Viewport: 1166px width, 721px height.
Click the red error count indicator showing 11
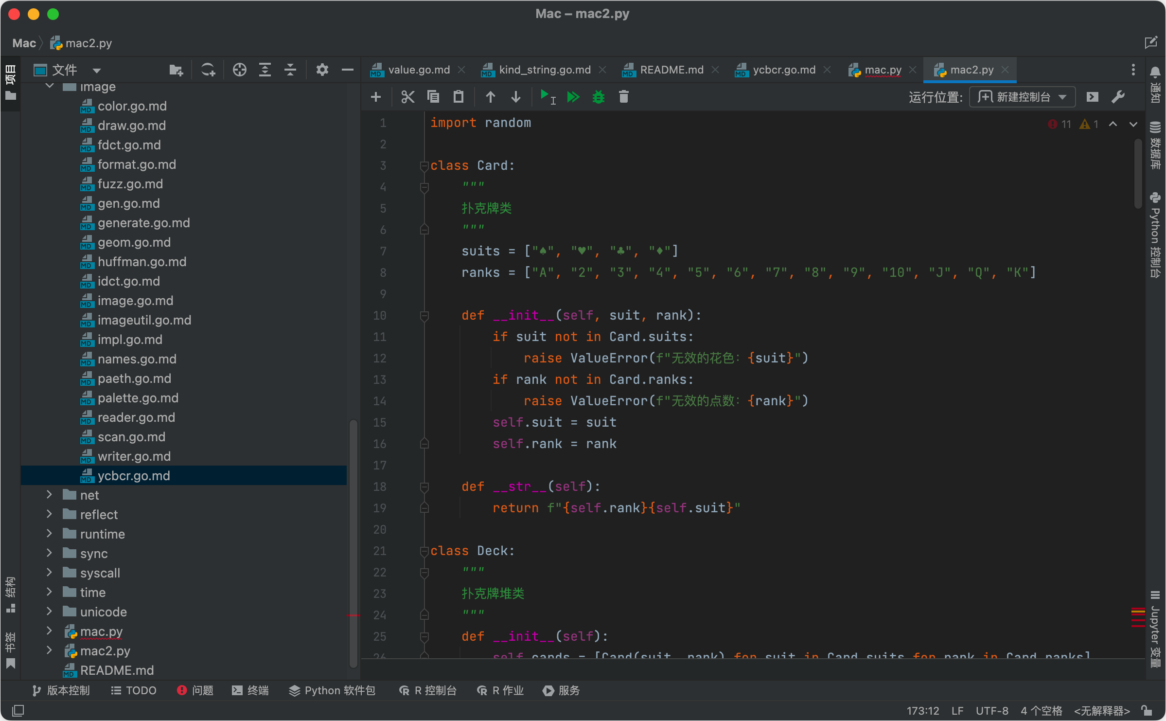pyautogui.click(x=1060, y=124)
